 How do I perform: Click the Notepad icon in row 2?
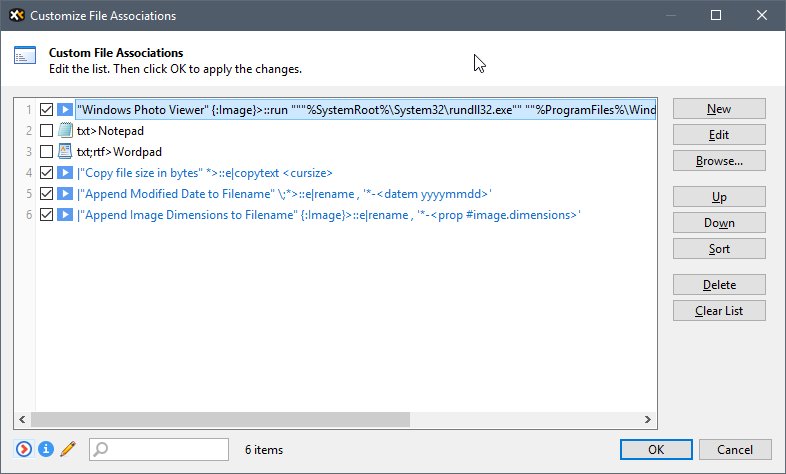click(x=65, y=131)
